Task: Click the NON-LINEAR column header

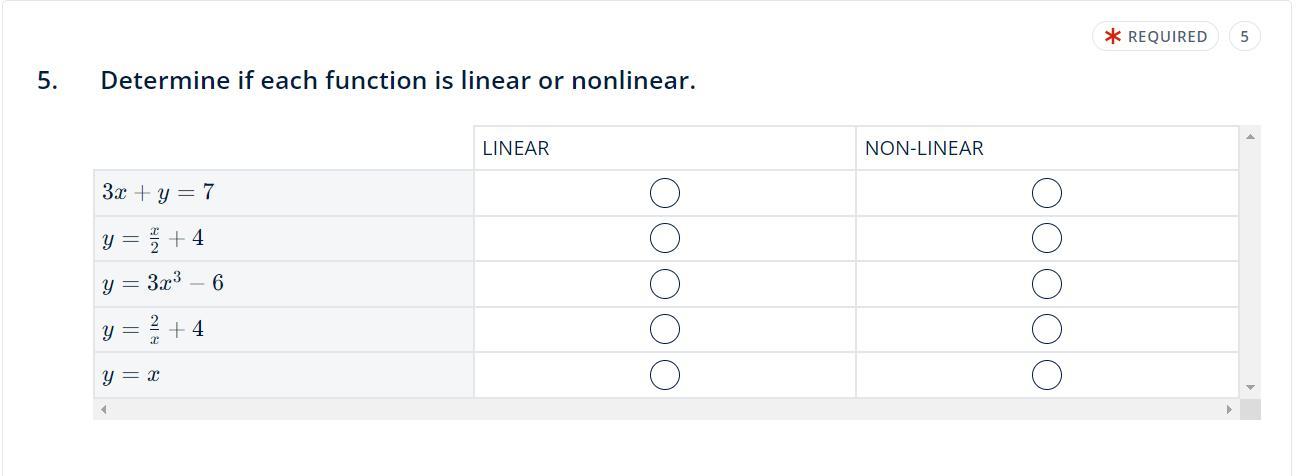Action: click(924, 148)
